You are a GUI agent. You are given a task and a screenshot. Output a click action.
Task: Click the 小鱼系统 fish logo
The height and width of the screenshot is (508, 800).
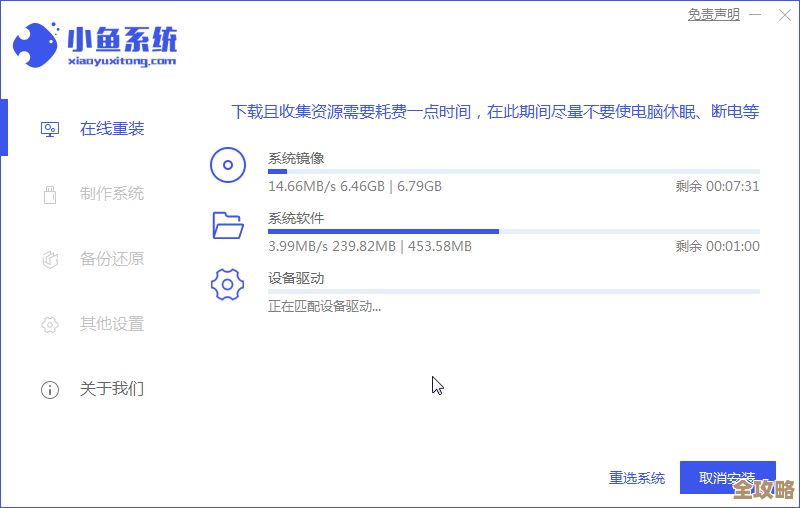pos(36,45)
